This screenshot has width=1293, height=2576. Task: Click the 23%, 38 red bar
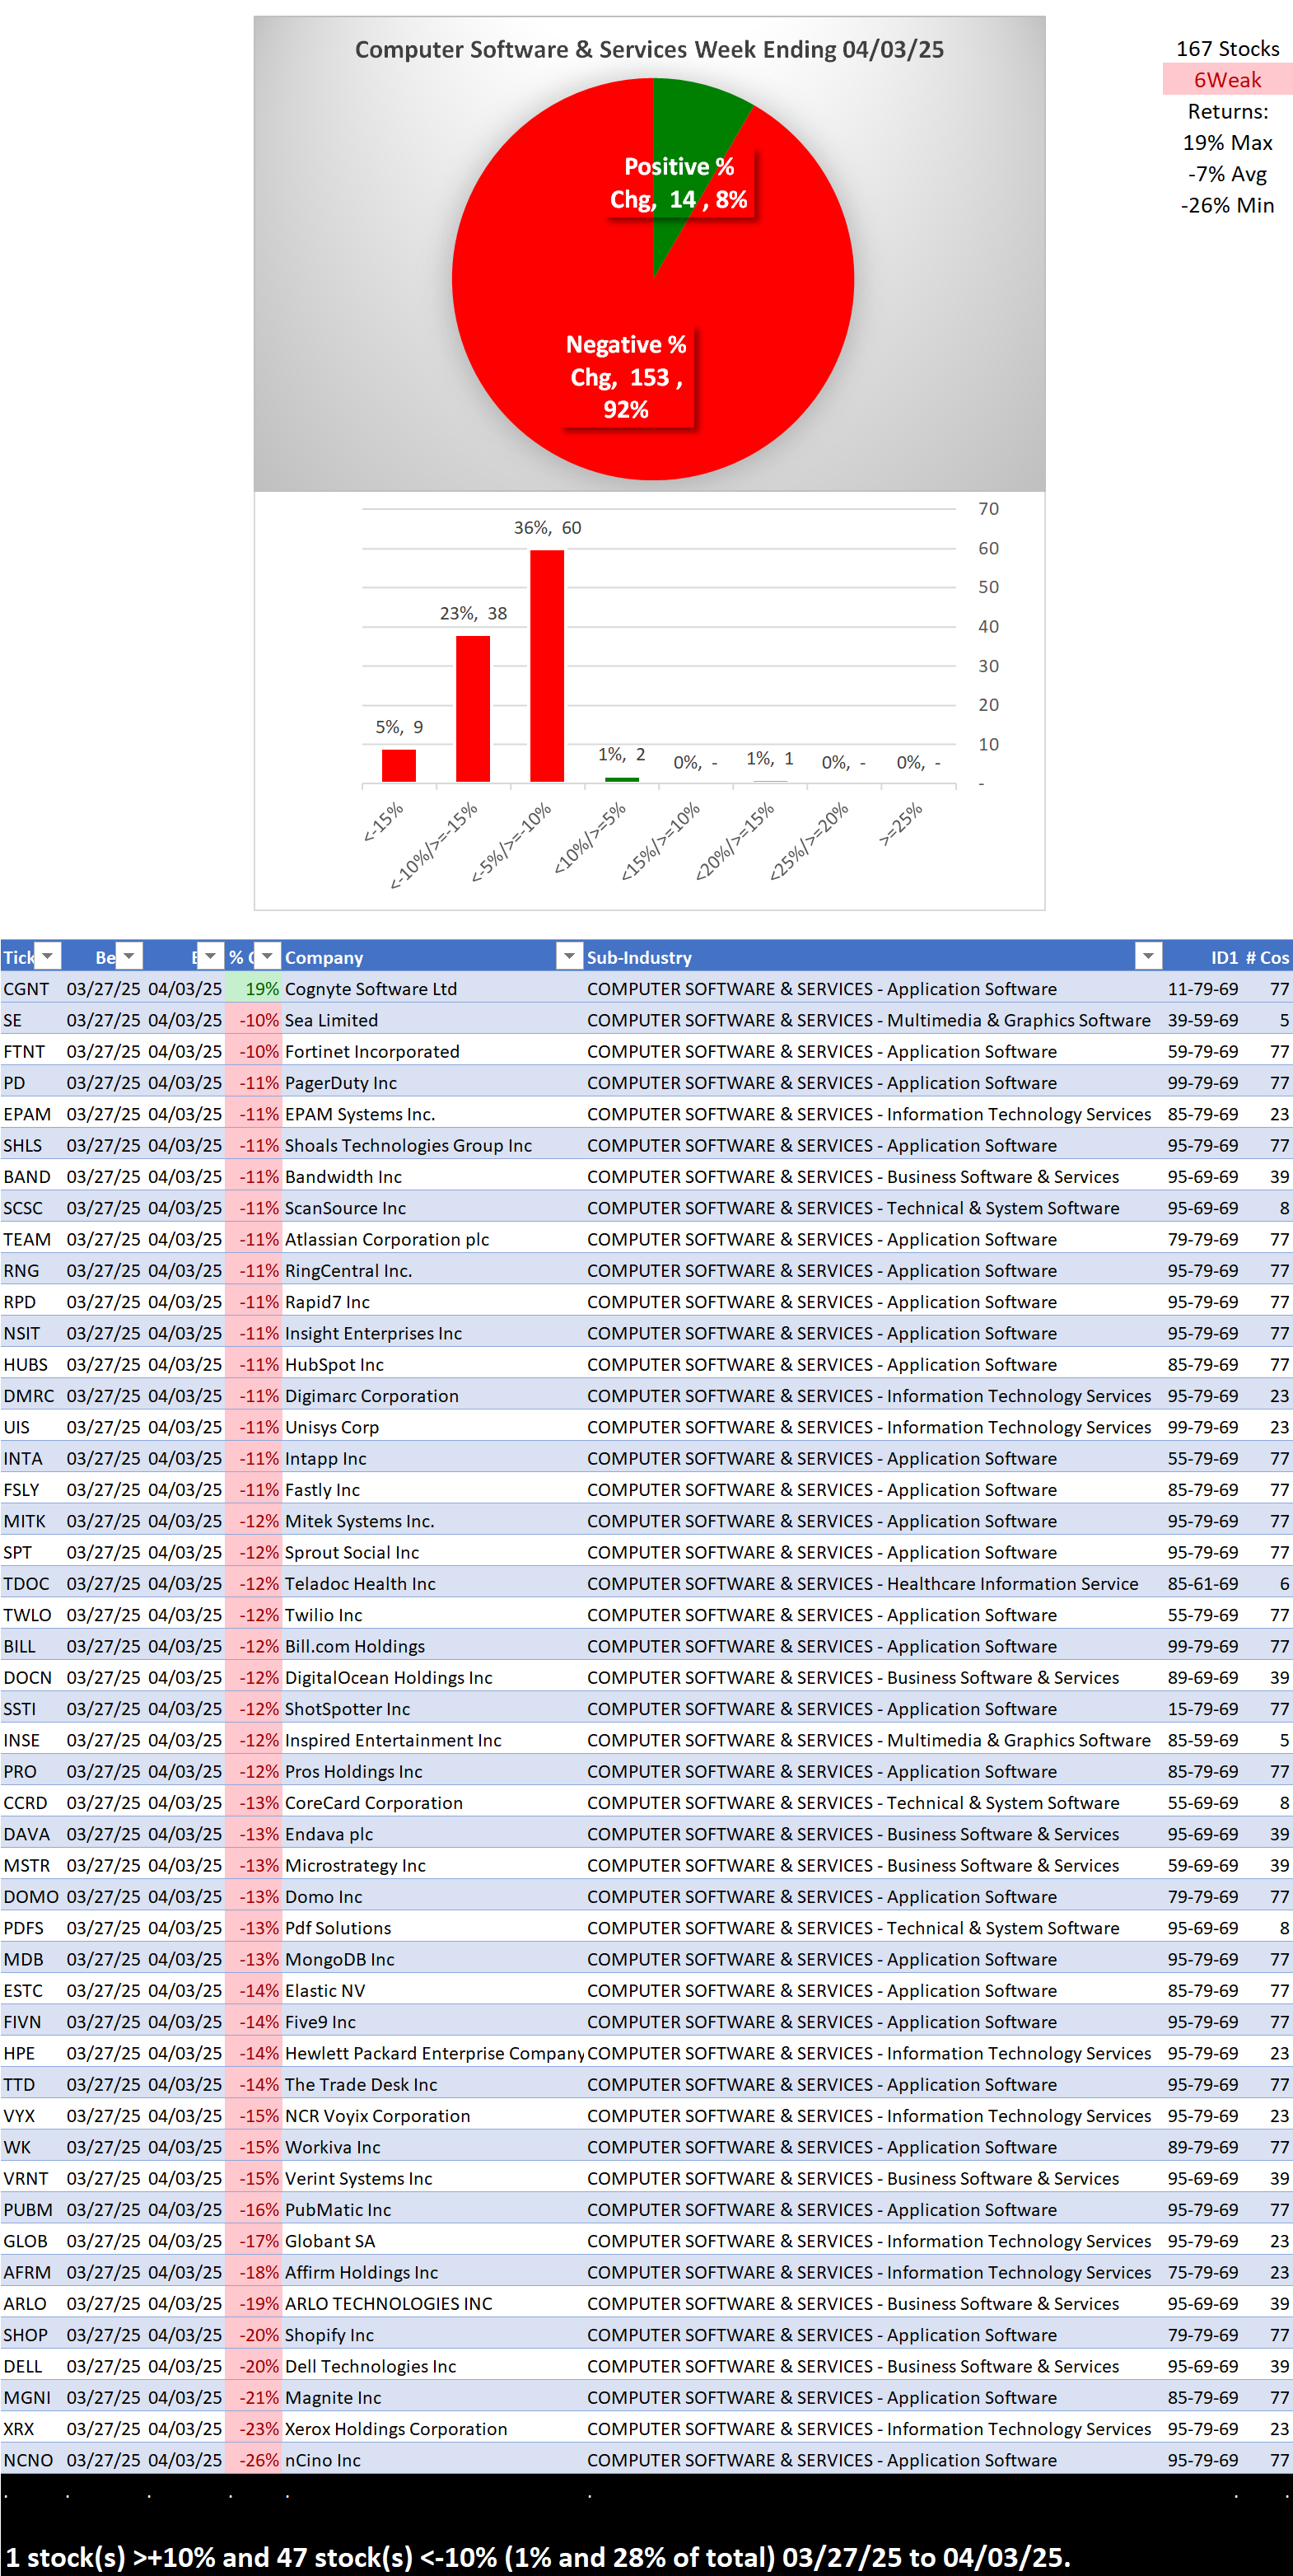coord(473,708)
